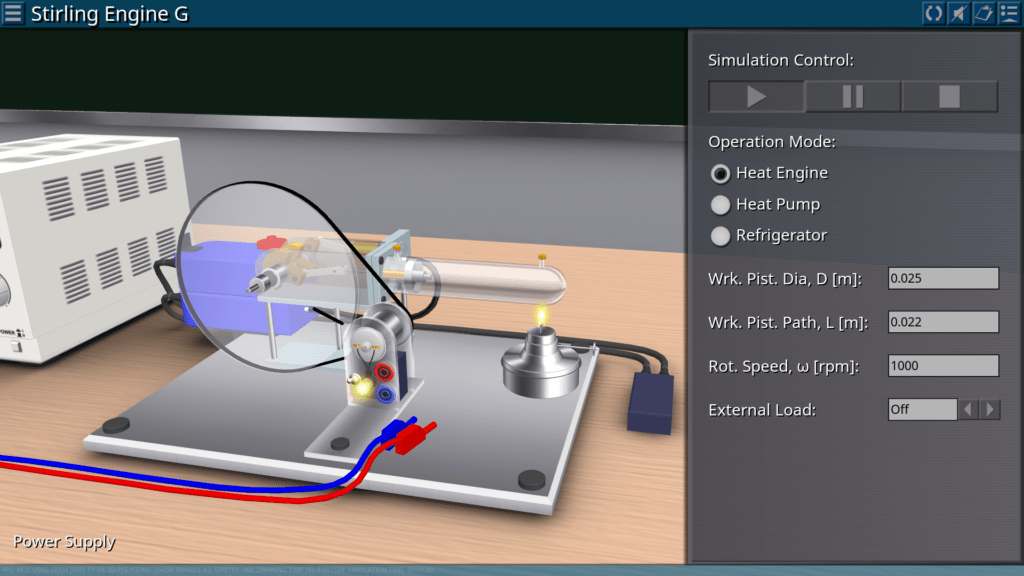Click the working piston path field
This screenshot has width=1024, height=576.
943,322
